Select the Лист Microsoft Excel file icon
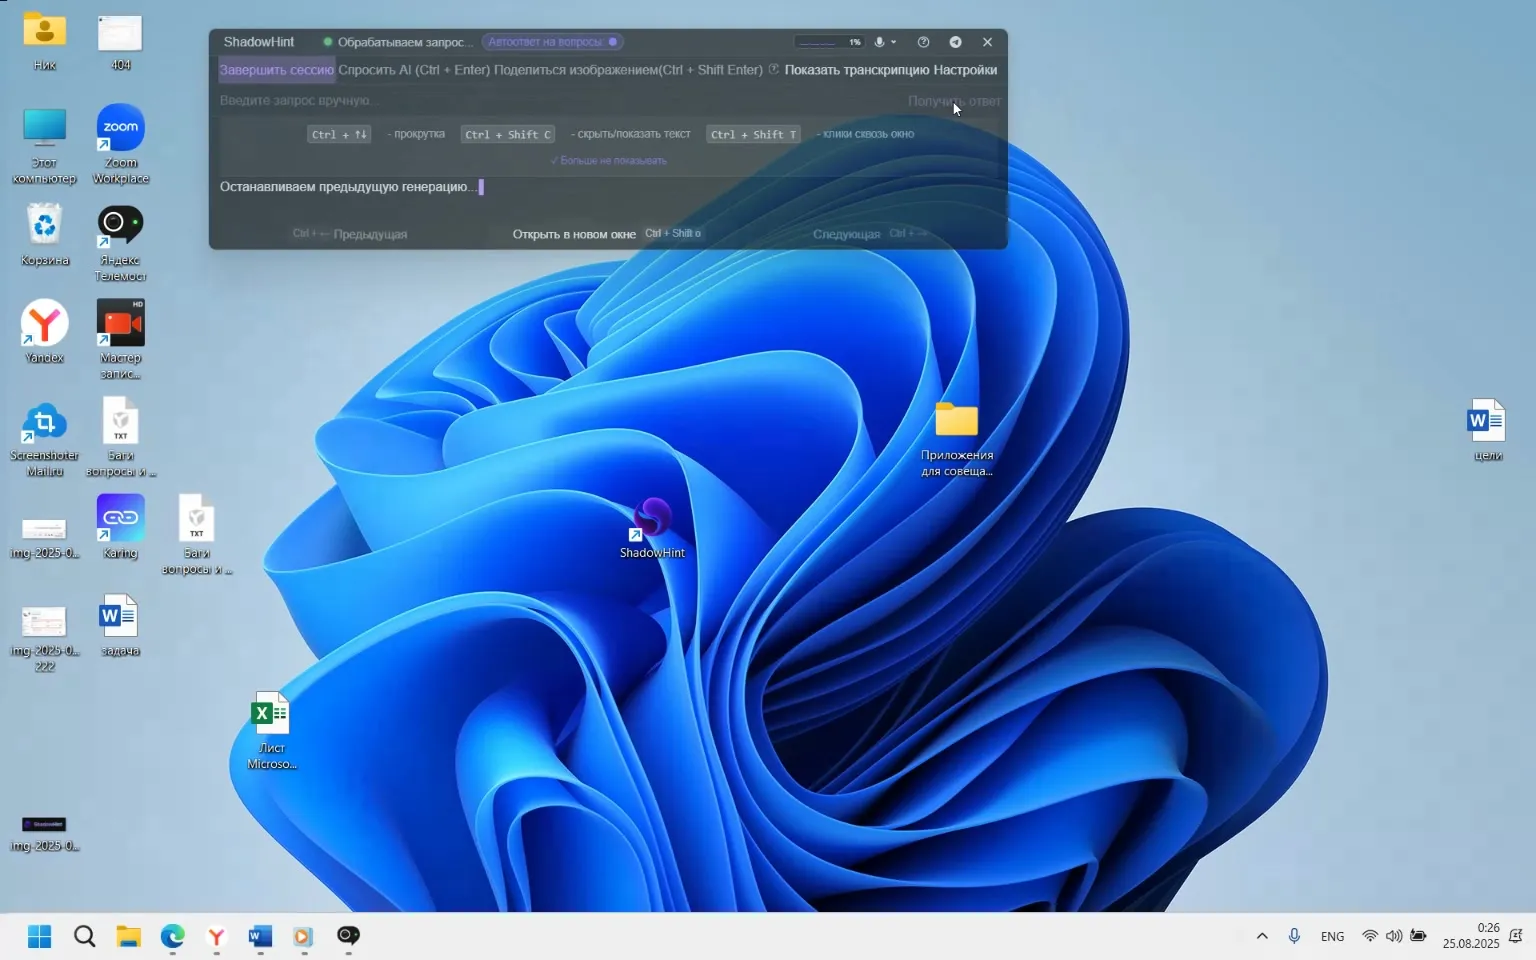 tap(271, 715)
